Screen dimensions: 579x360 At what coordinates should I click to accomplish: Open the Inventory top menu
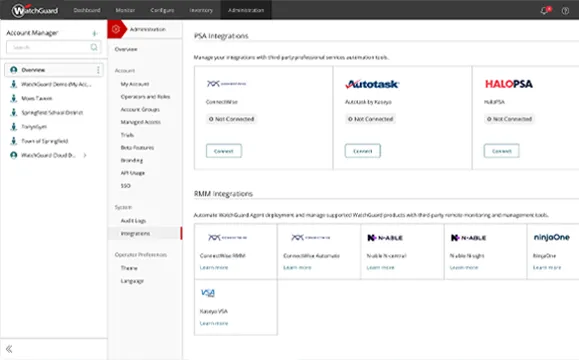201,10
